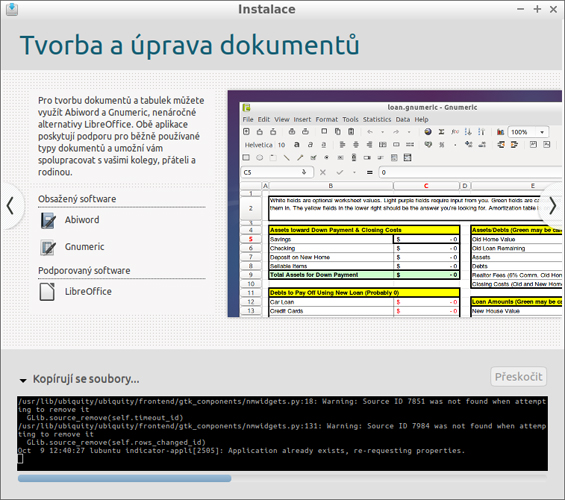565x500 pixels.
Task: Click the bold 'a' icon in Gnumeric screenshot
Action: click(297, 144)
